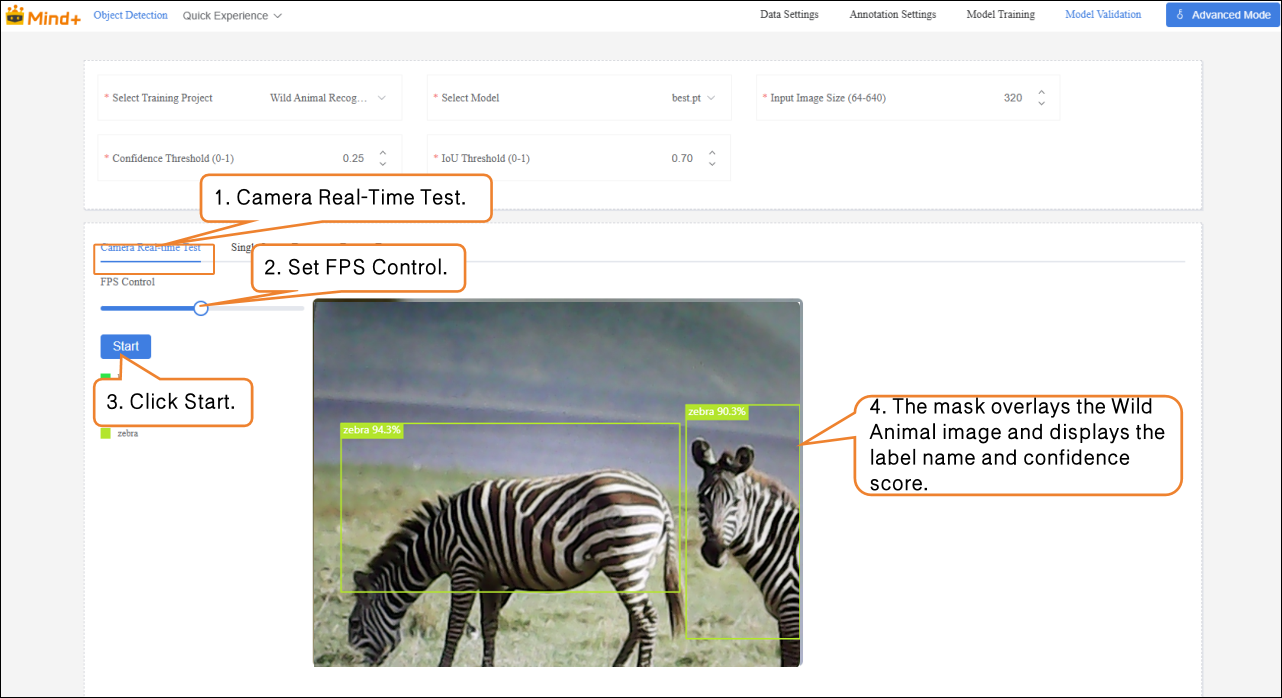Go to Data Settings tab

789,15
